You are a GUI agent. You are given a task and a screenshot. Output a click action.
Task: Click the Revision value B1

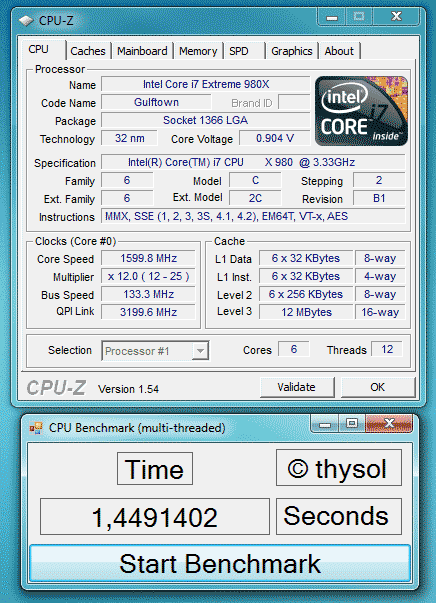pyautogui.click(x=379, y=198)
